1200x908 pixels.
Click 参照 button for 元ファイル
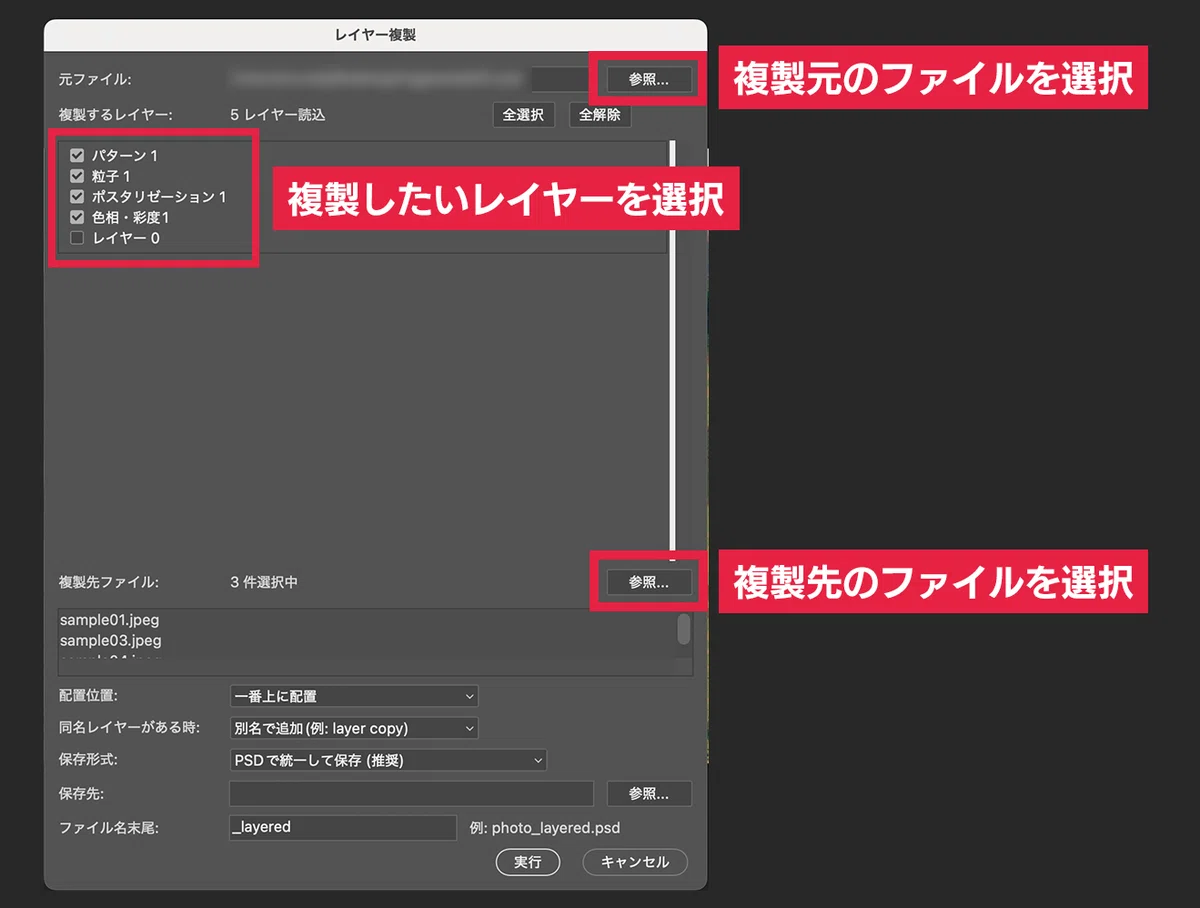[649, 79]
